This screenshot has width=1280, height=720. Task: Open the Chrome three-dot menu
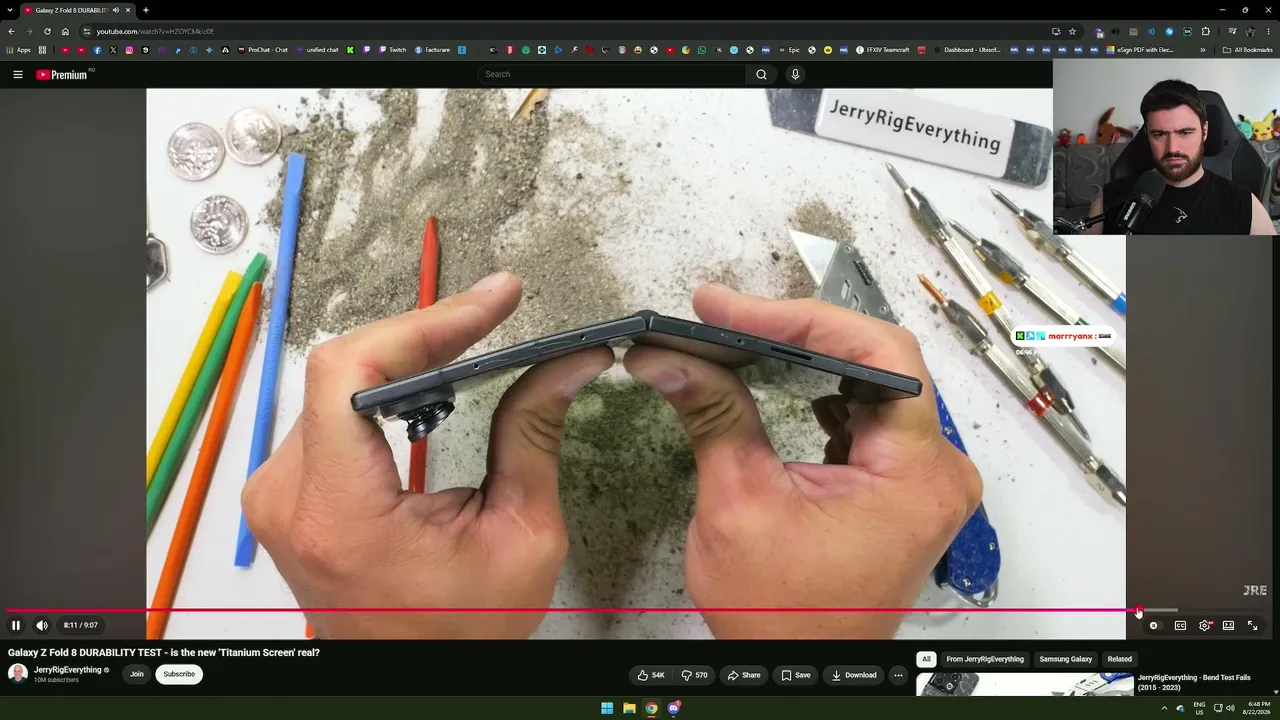1267,31
